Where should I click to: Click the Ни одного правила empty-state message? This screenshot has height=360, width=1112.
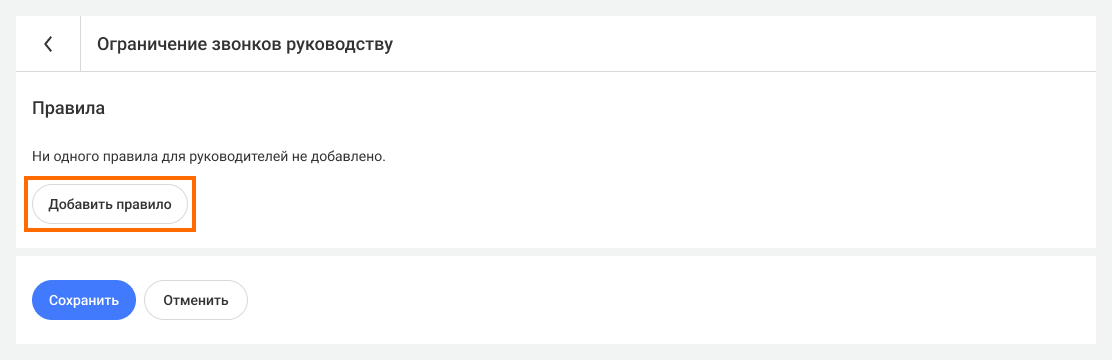208,155
